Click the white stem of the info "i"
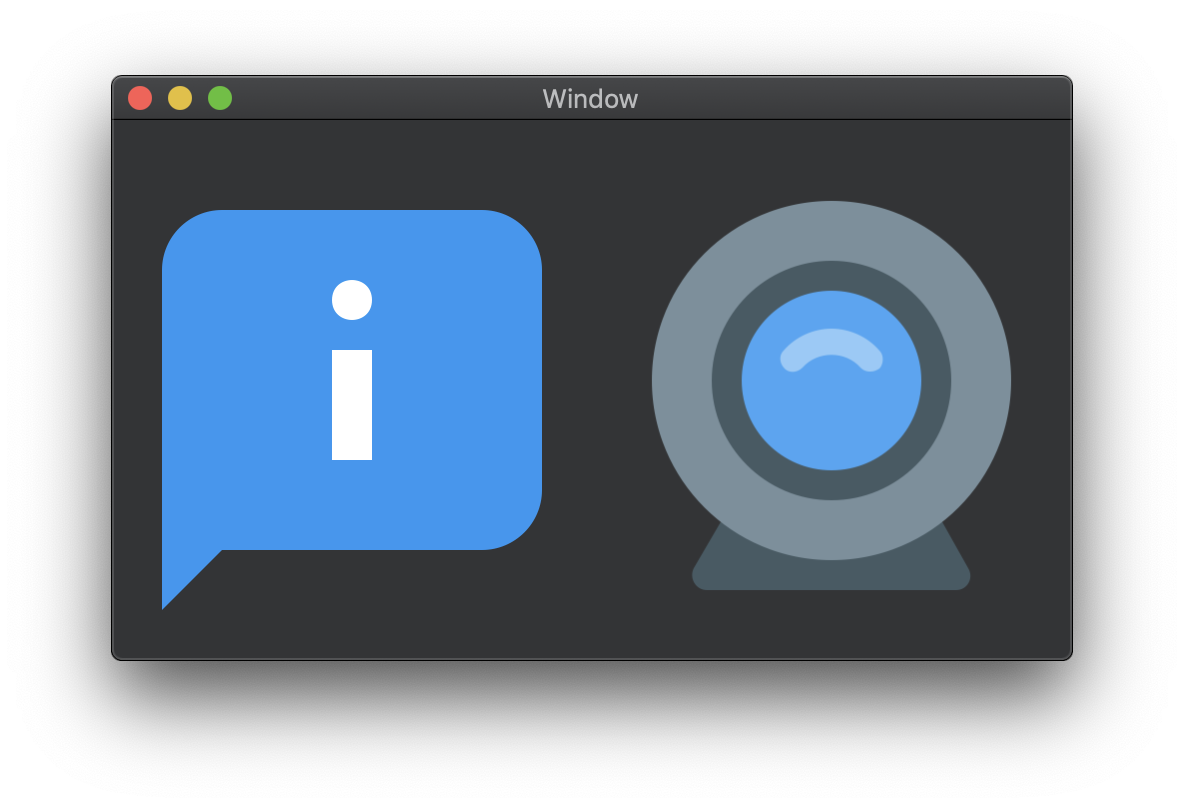This screenshot has width=1184, height=808. click(x=352, y=405)
